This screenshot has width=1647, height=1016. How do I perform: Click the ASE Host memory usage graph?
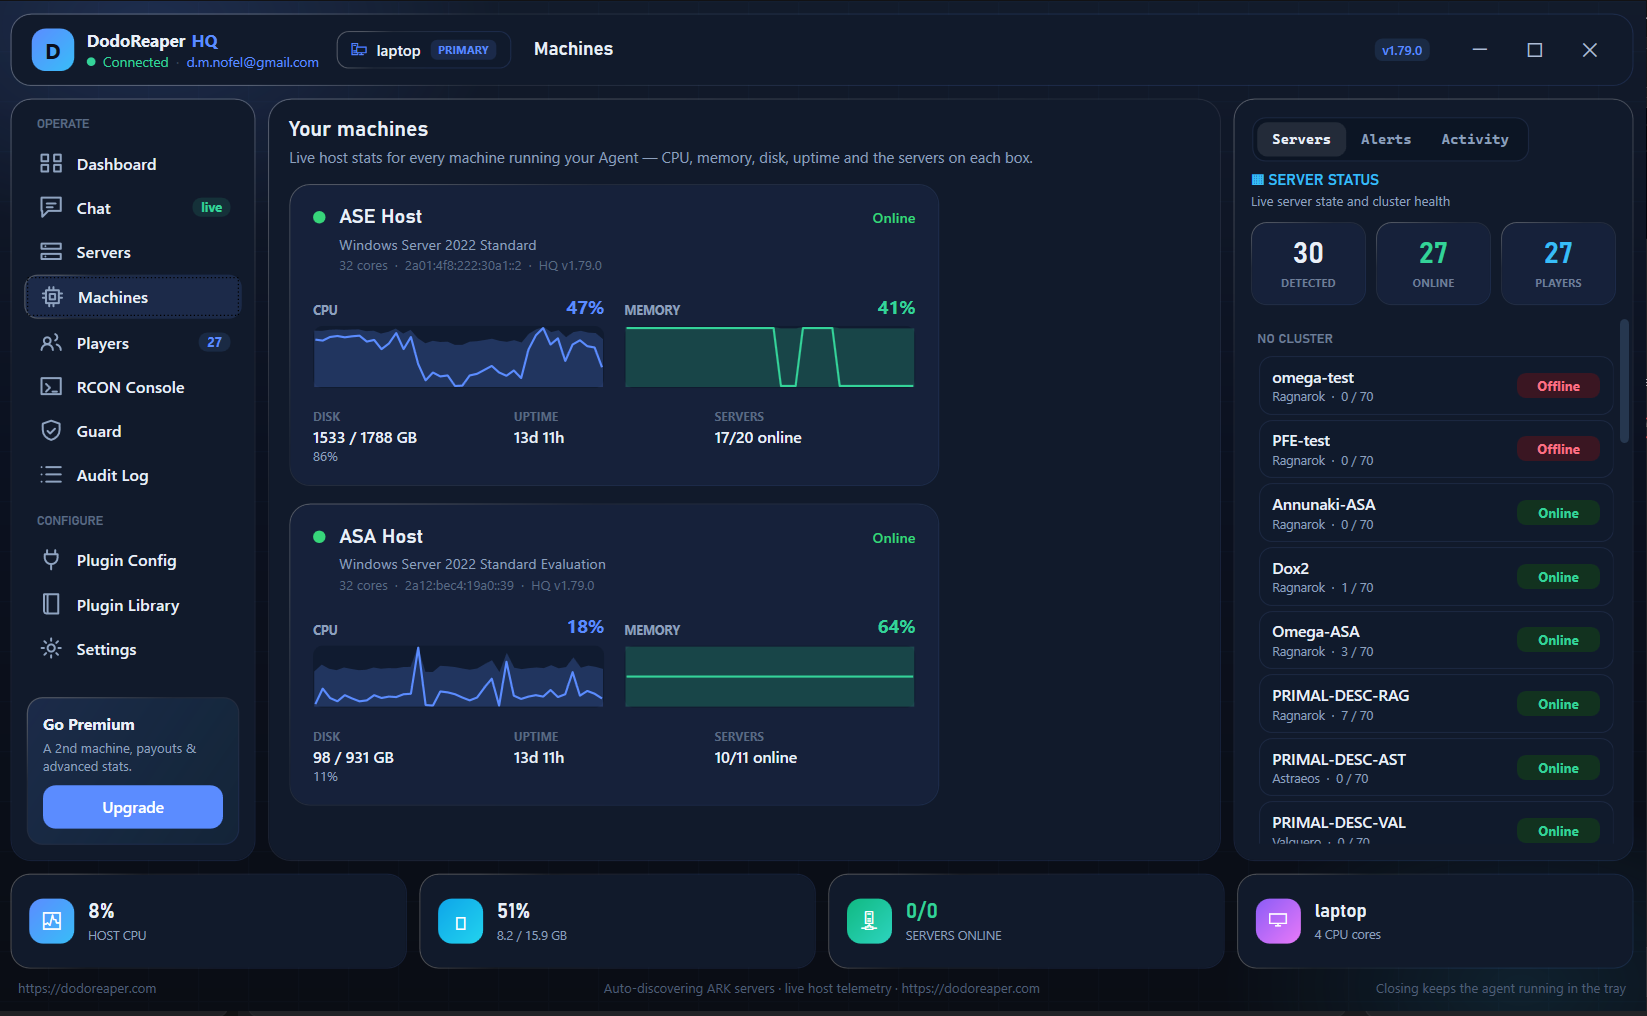770,356
